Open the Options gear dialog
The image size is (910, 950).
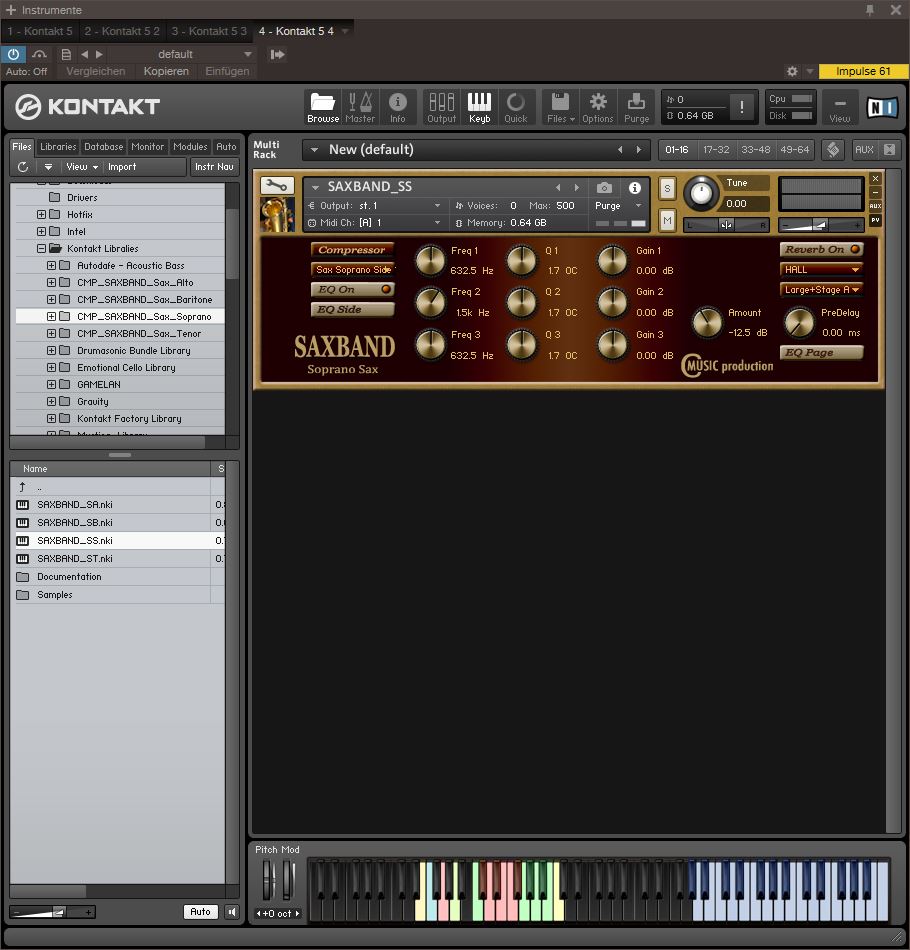tap(598, 107)
